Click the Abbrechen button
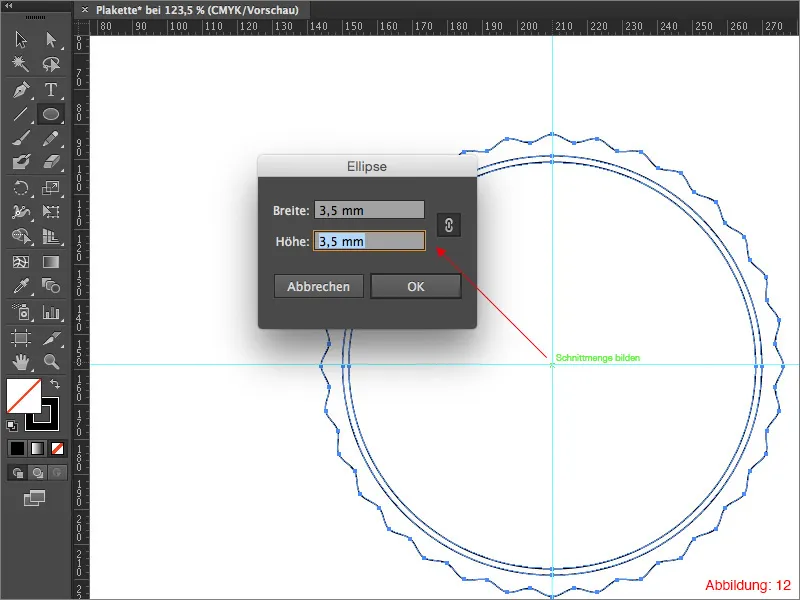Viewport: 800px width, 600px height. (318, 286)
